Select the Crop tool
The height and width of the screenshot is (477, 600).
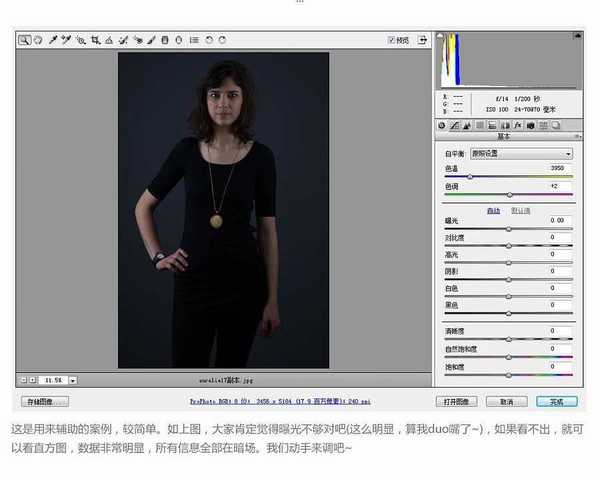point(95,40)
